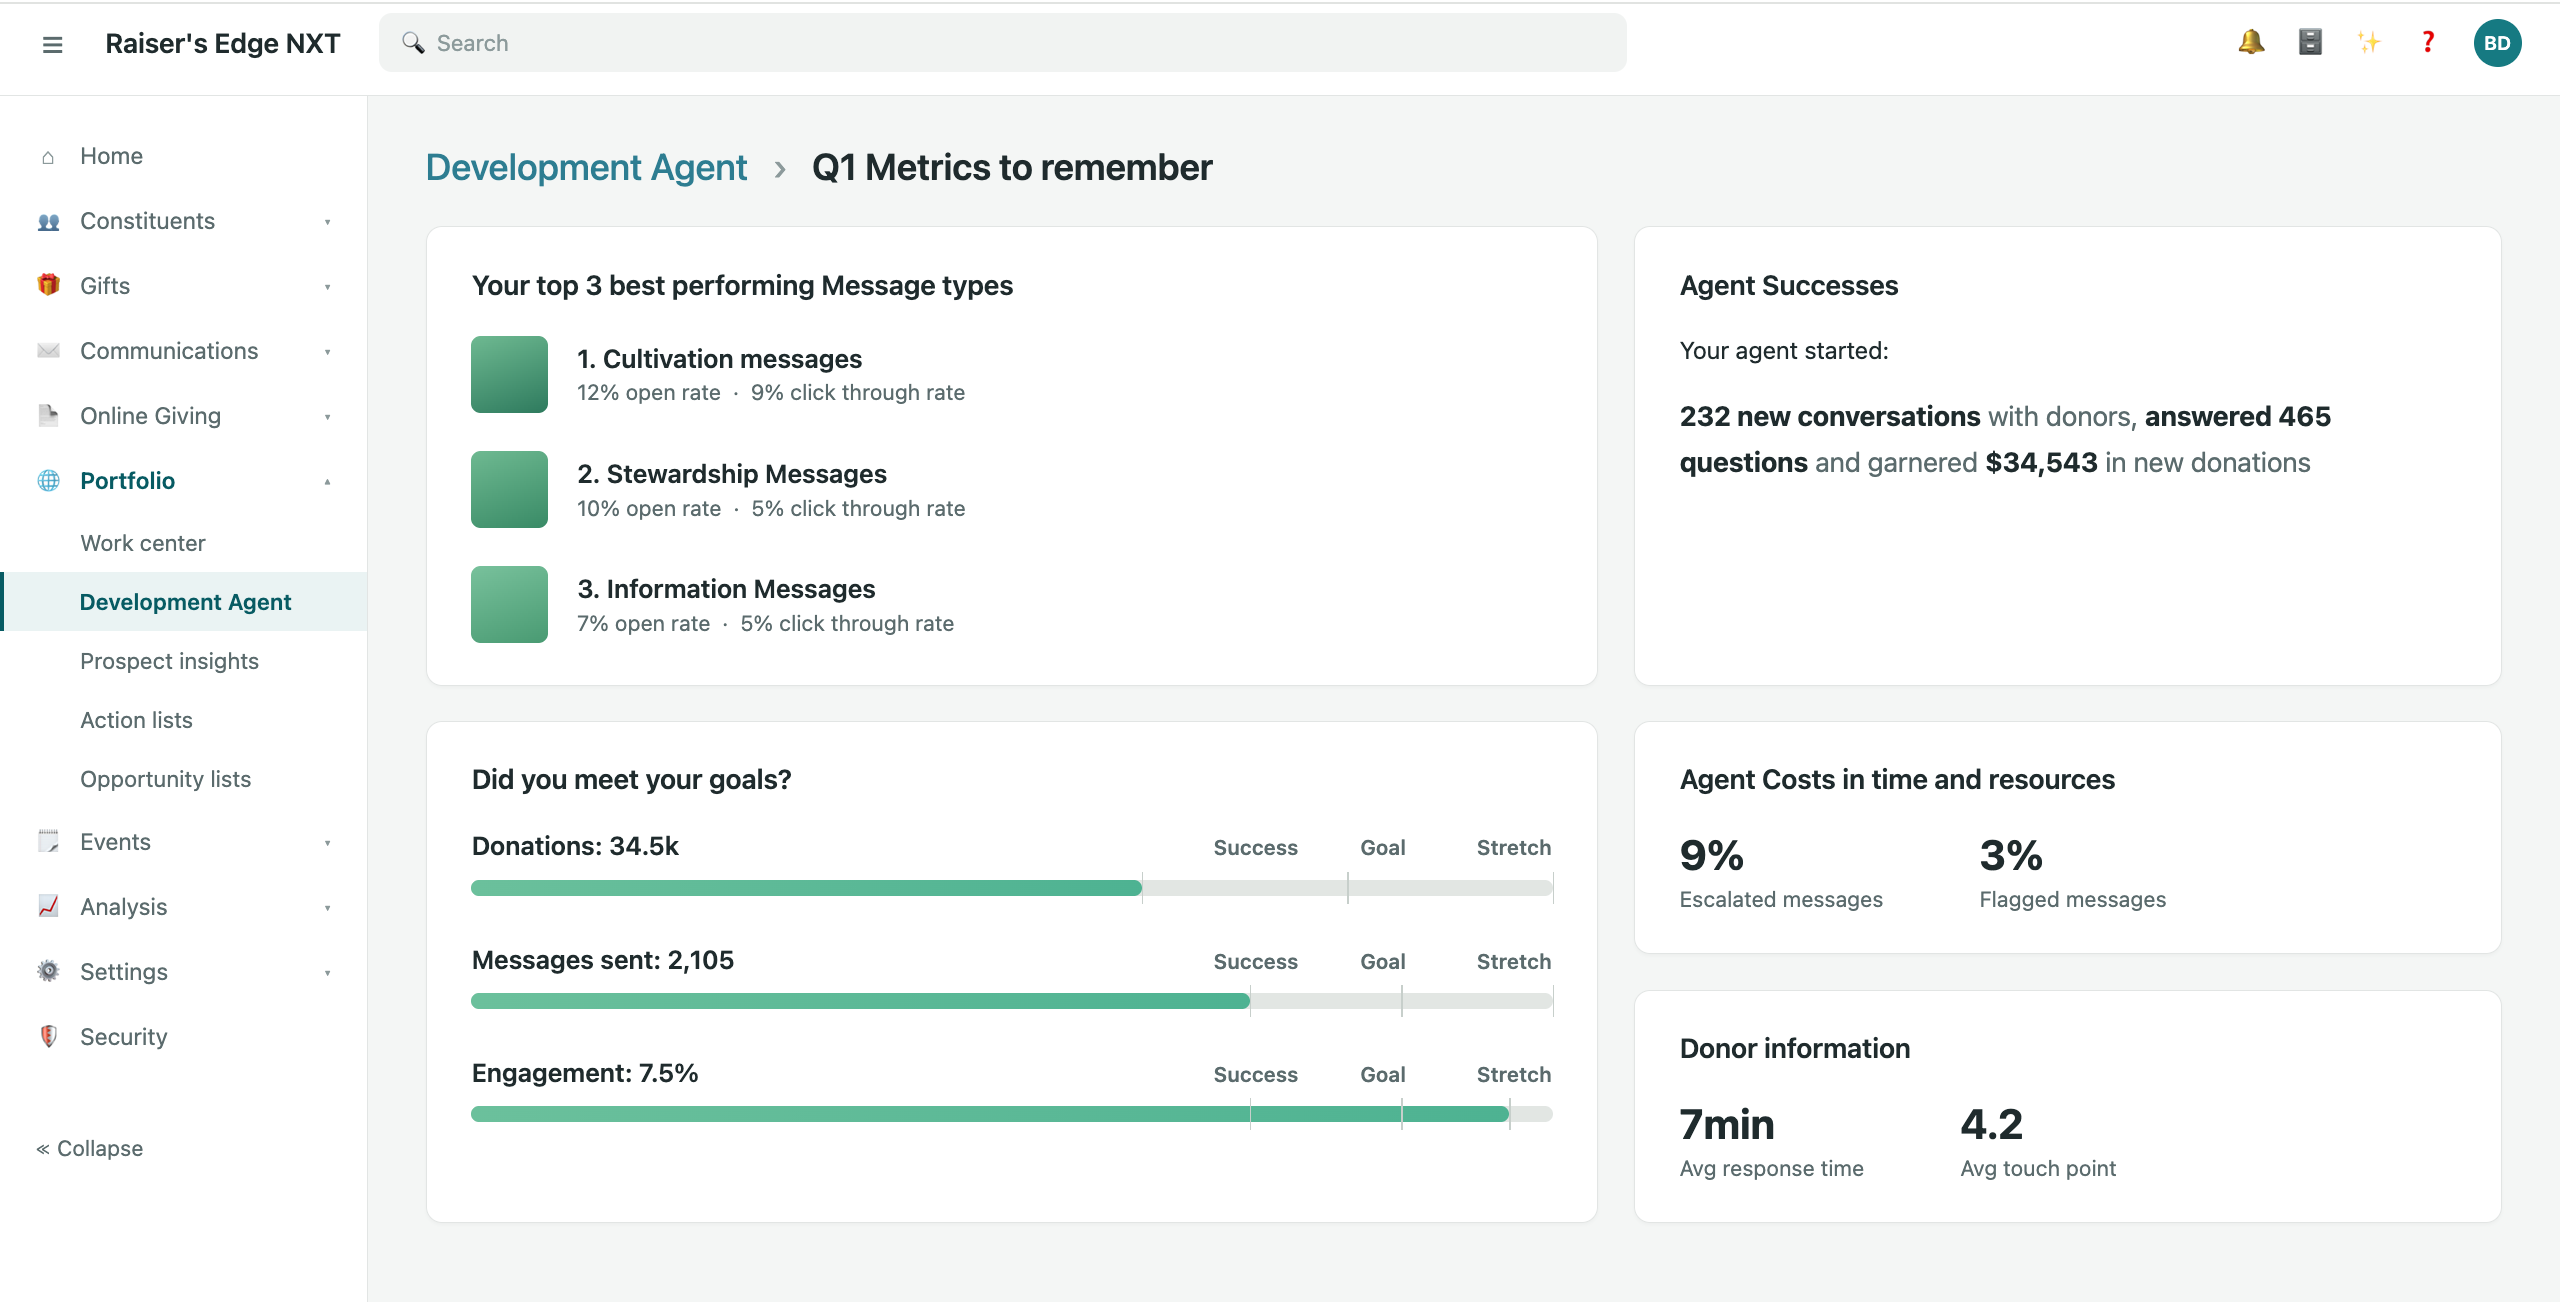Click the Settings gear icon
This screenshot has width=2560, height=1302.
coord(48,972)
